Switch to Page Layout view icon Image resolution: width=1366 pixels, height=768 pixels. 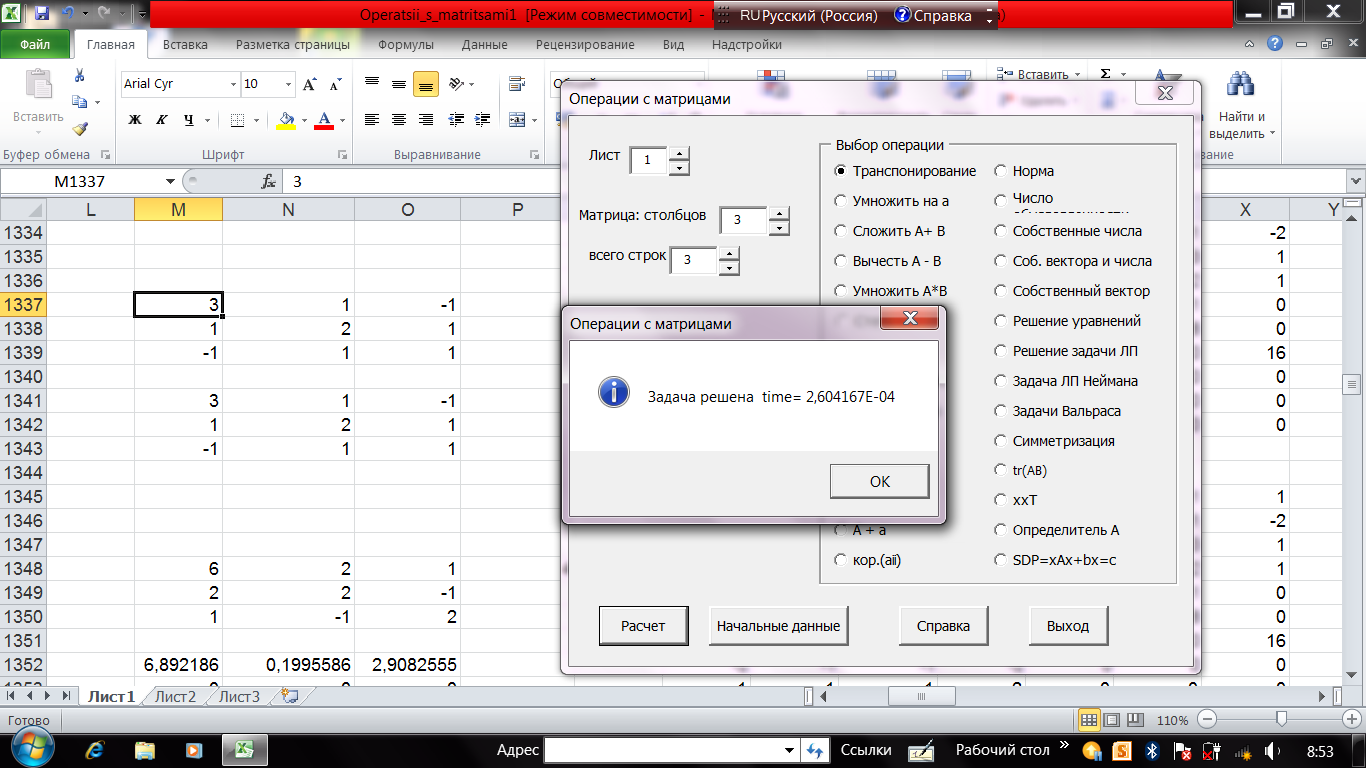pyautogui.click(x=1112, y=720)
